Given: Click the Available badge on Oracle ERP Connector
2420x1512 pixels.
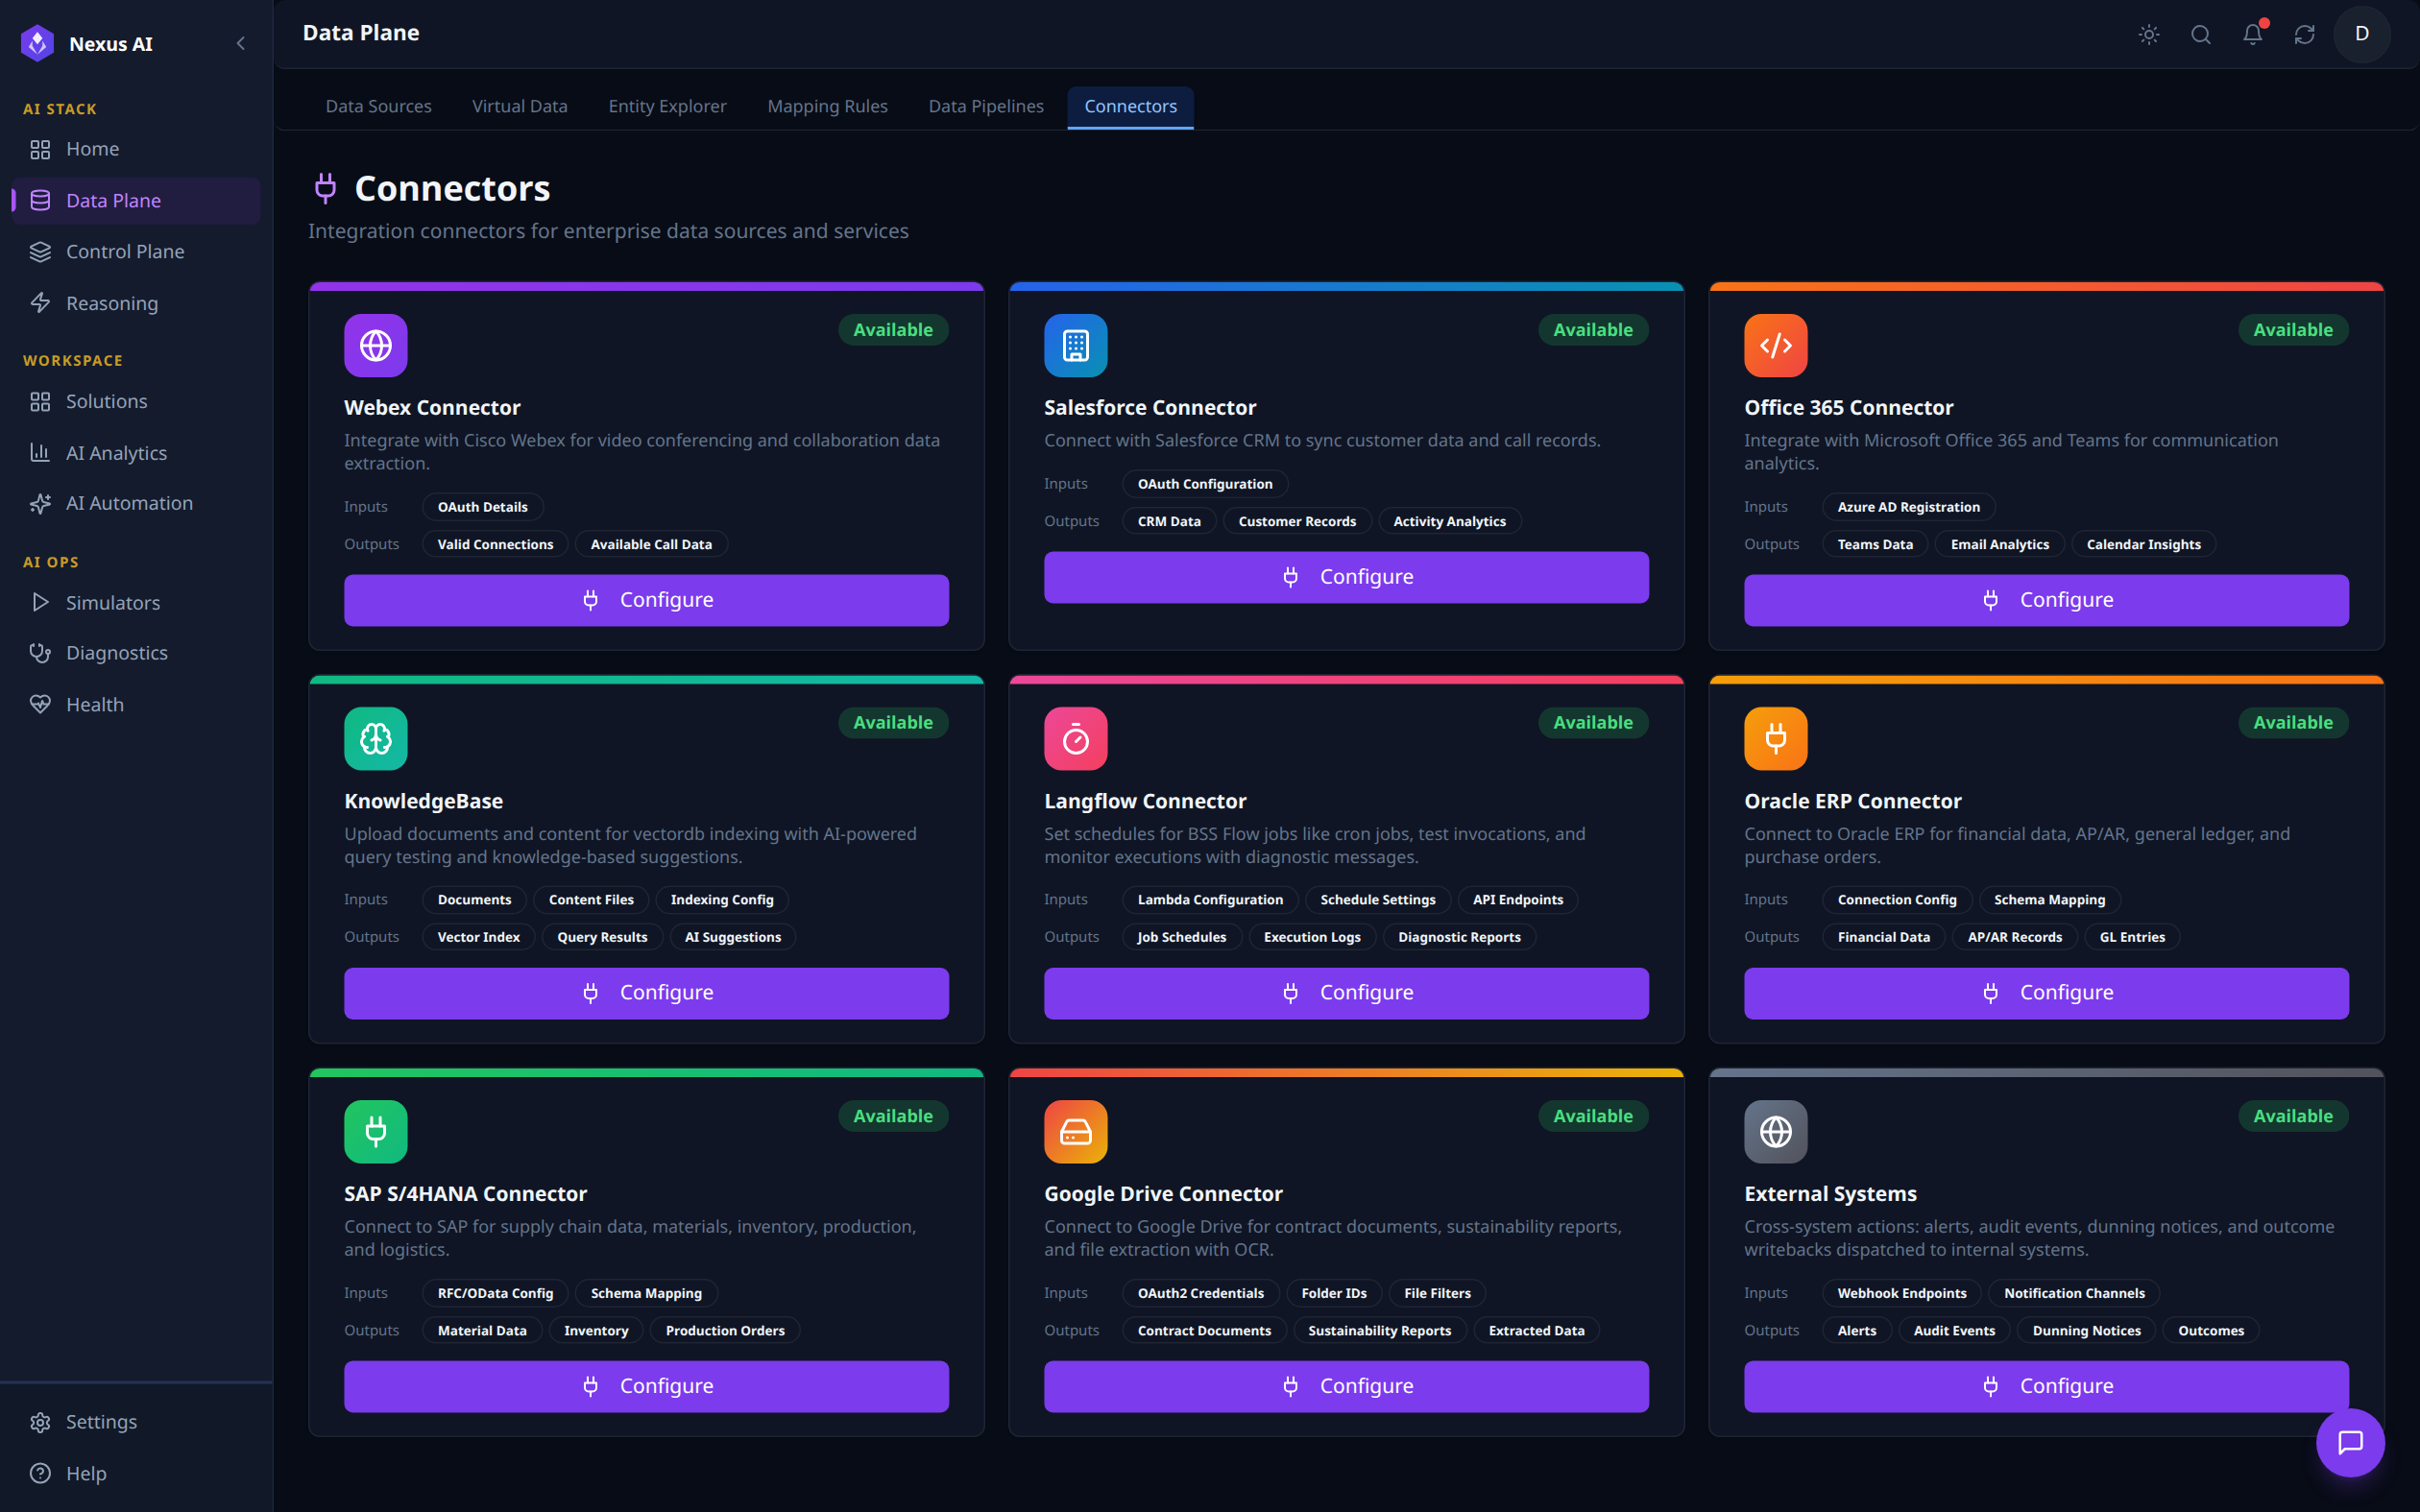Looking at the screenshot, I should (2293, 723).
